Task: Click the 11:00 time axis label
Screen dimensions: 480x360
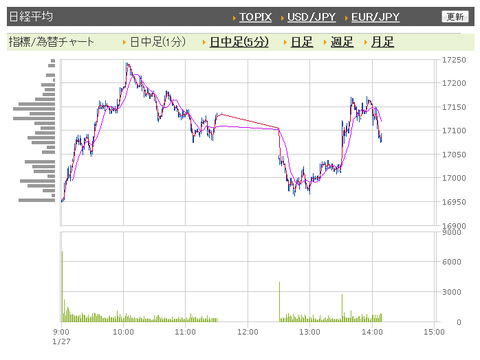Action: (185, 332)
